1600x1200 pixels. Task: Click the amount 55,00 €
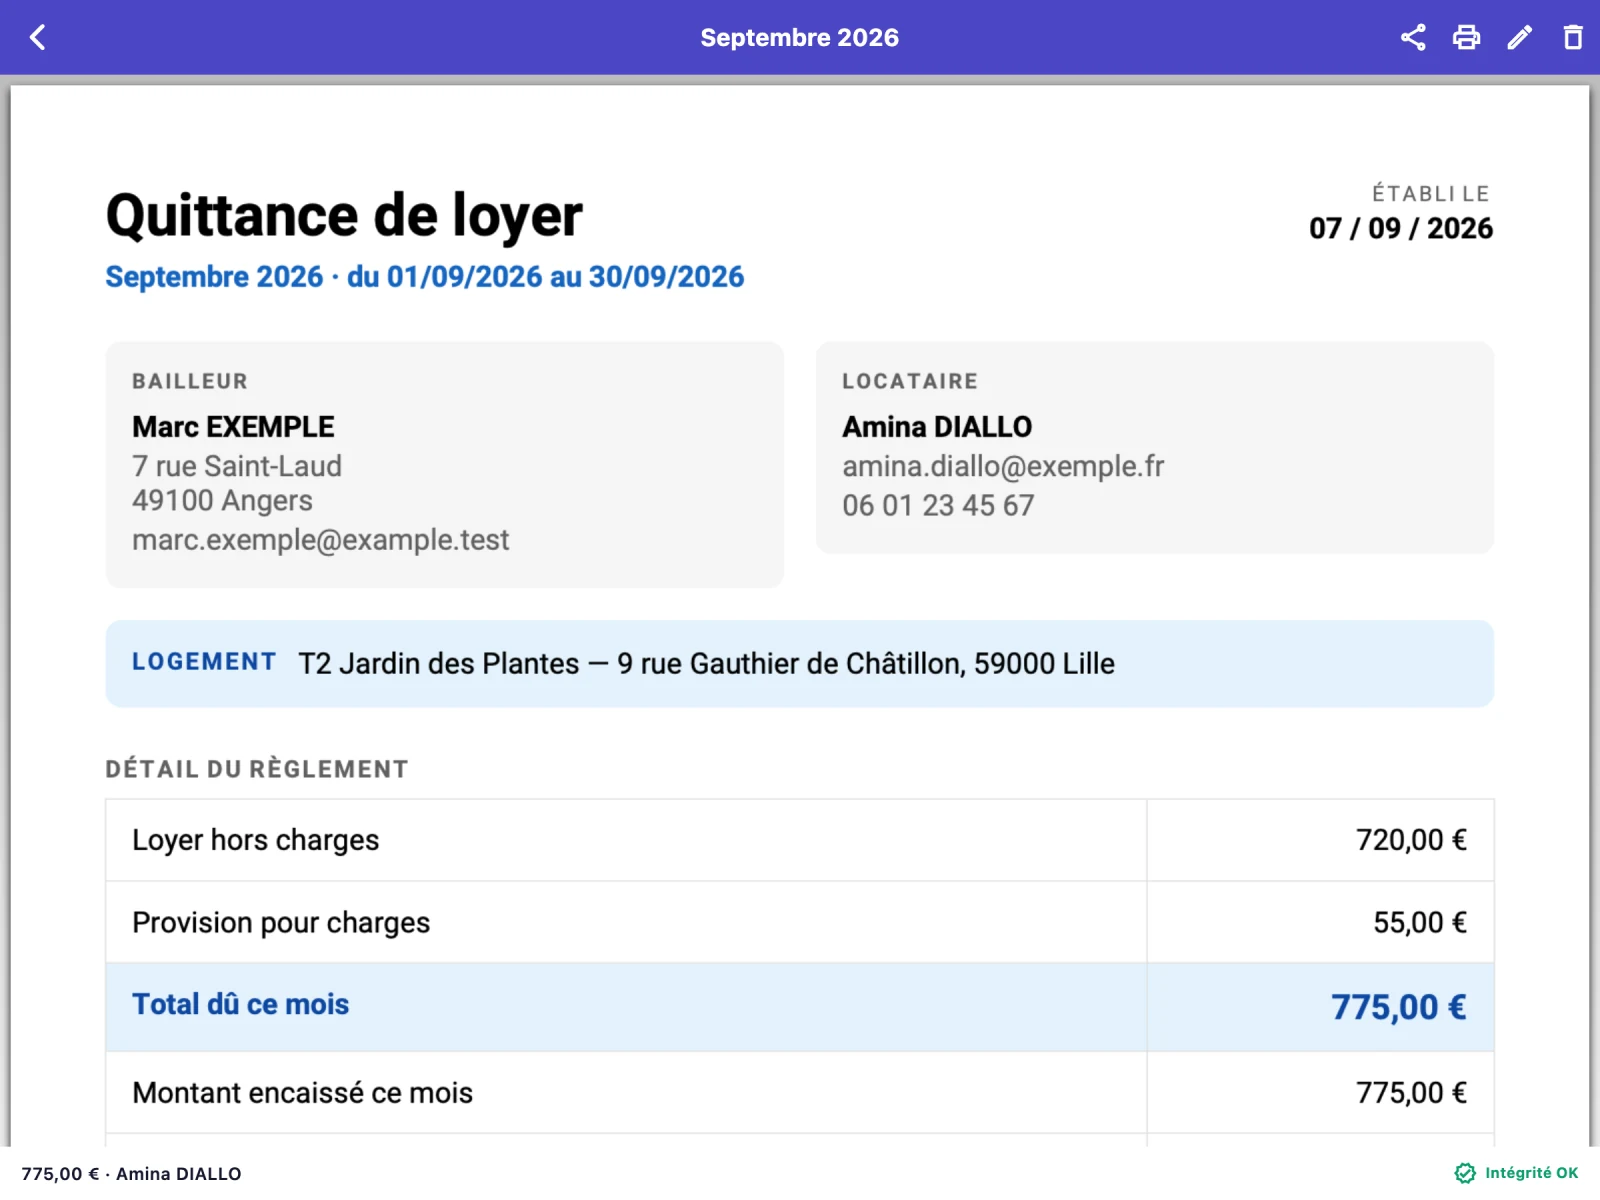pyautogui.click(x=1420, y=923)
